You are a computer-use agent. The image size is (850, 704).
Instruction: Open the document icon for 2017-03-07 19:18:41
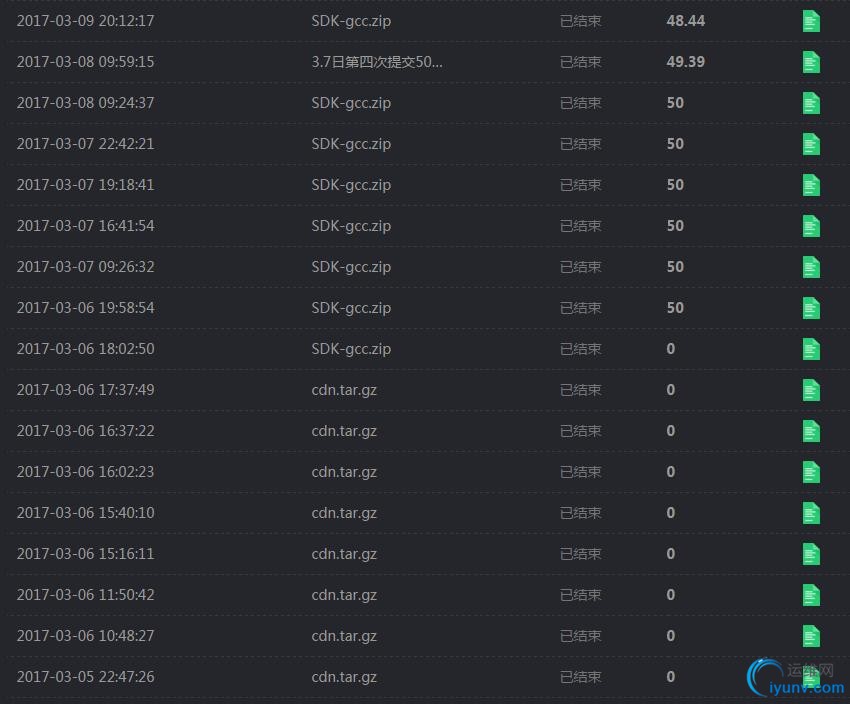click(811, 185)
